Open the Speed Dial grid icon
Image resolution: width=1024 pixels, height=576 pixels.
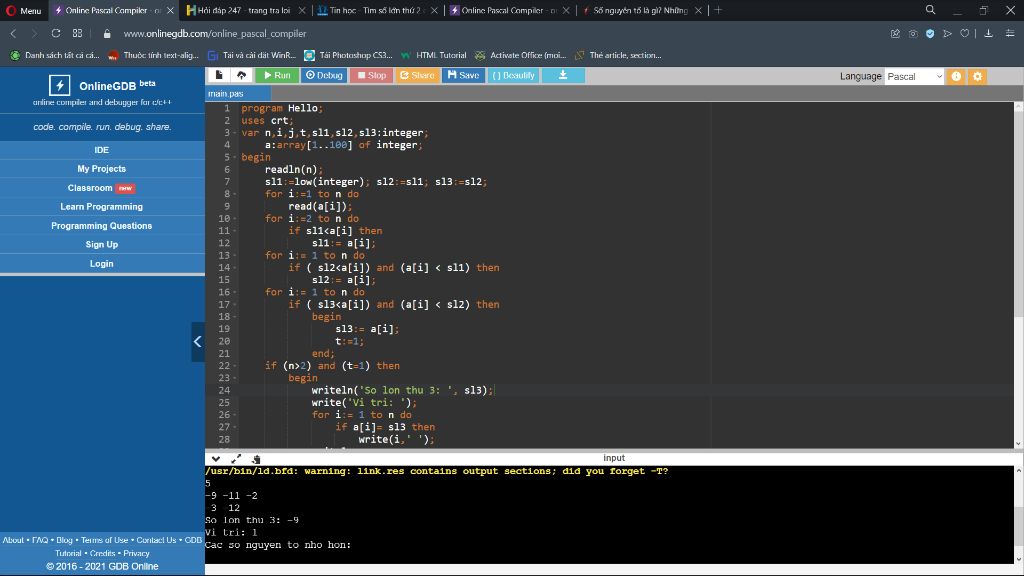78,33
